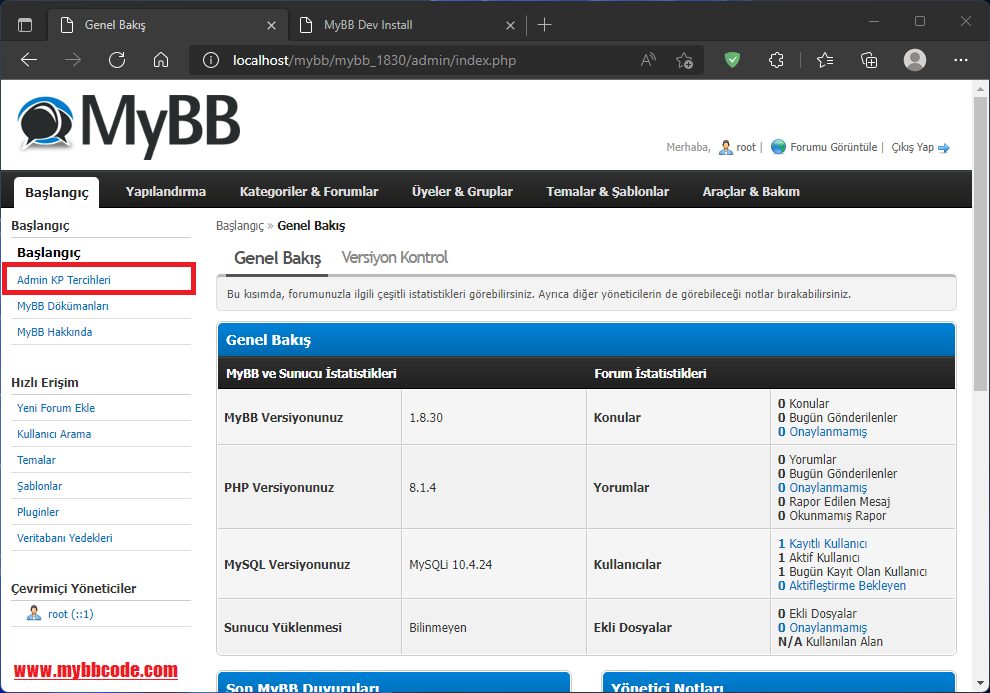The image size is (990, 693).
Task: Open the Yapılandırma navigation menu
Action: point(165,191)
